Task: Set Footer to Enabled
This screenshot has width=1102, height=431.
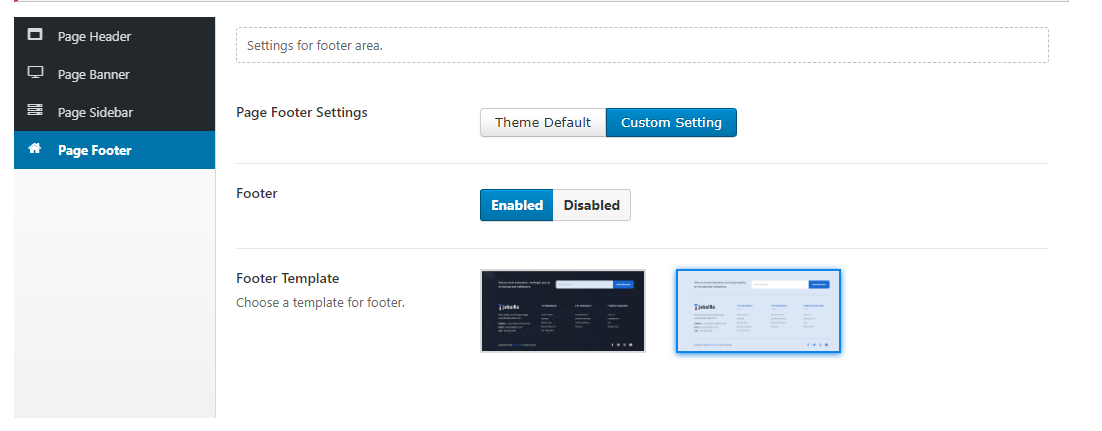Action: 516,205
